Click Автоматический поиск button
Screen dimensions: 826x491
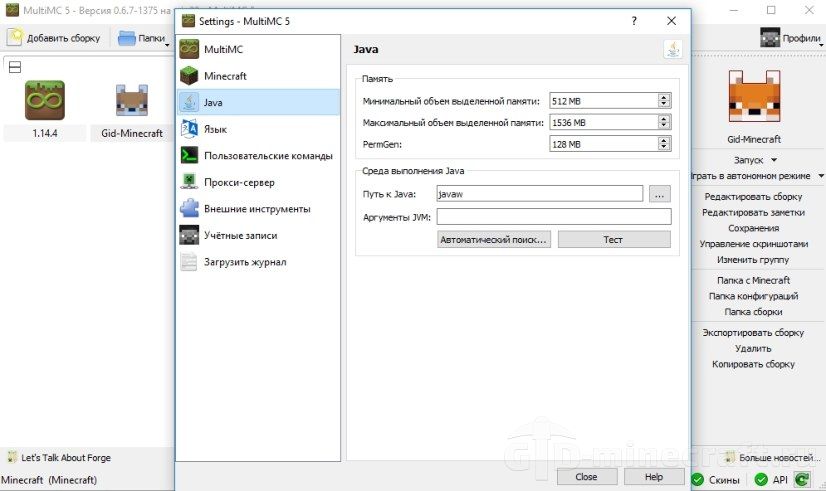click(x=494, y=240)
